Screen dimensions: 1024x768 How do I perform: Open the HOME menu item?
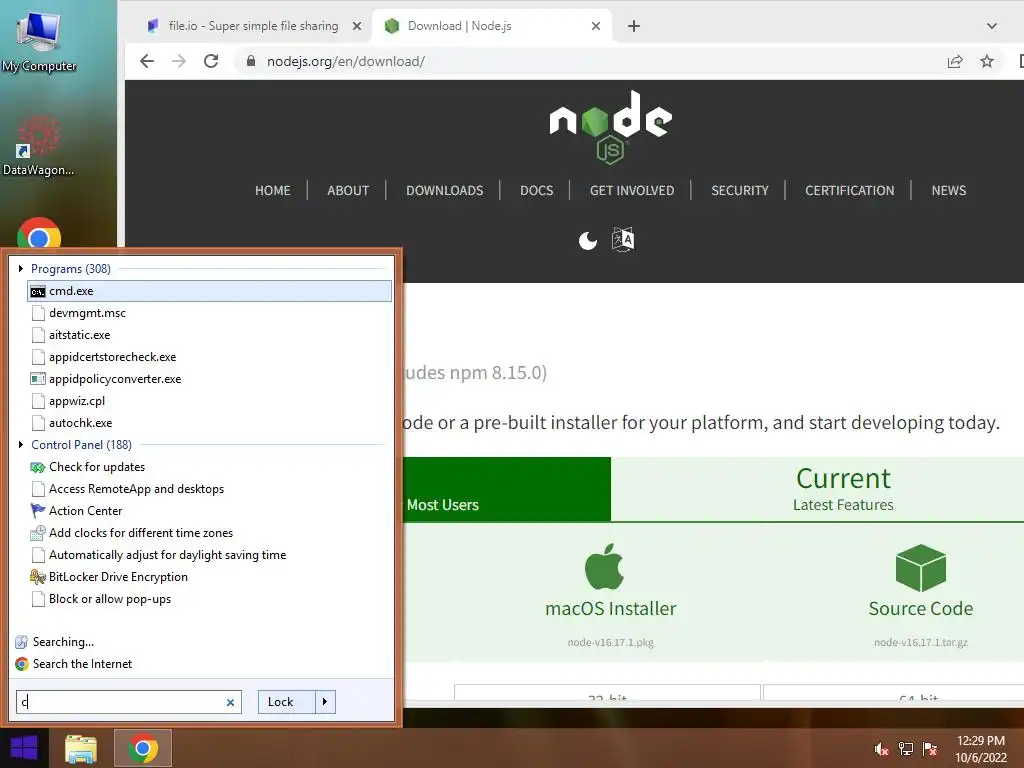click(273, 191)
